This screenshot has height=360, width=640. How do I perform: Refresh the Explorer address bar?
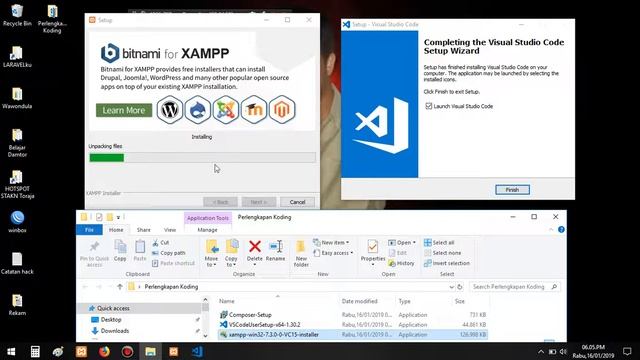tap(460, 287)
